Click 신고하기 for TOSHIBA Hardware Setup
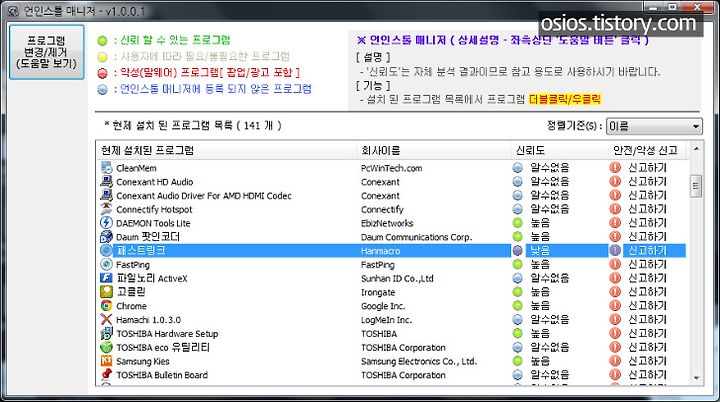This screenshot has width=720, height=402. coord(647,333)
